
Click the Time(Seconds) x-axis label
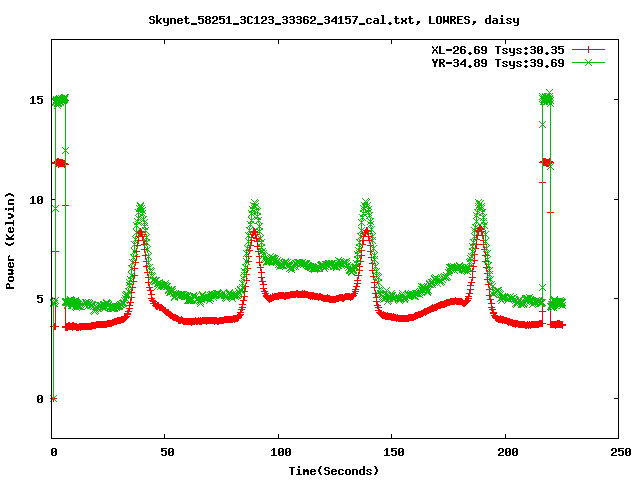334,471
